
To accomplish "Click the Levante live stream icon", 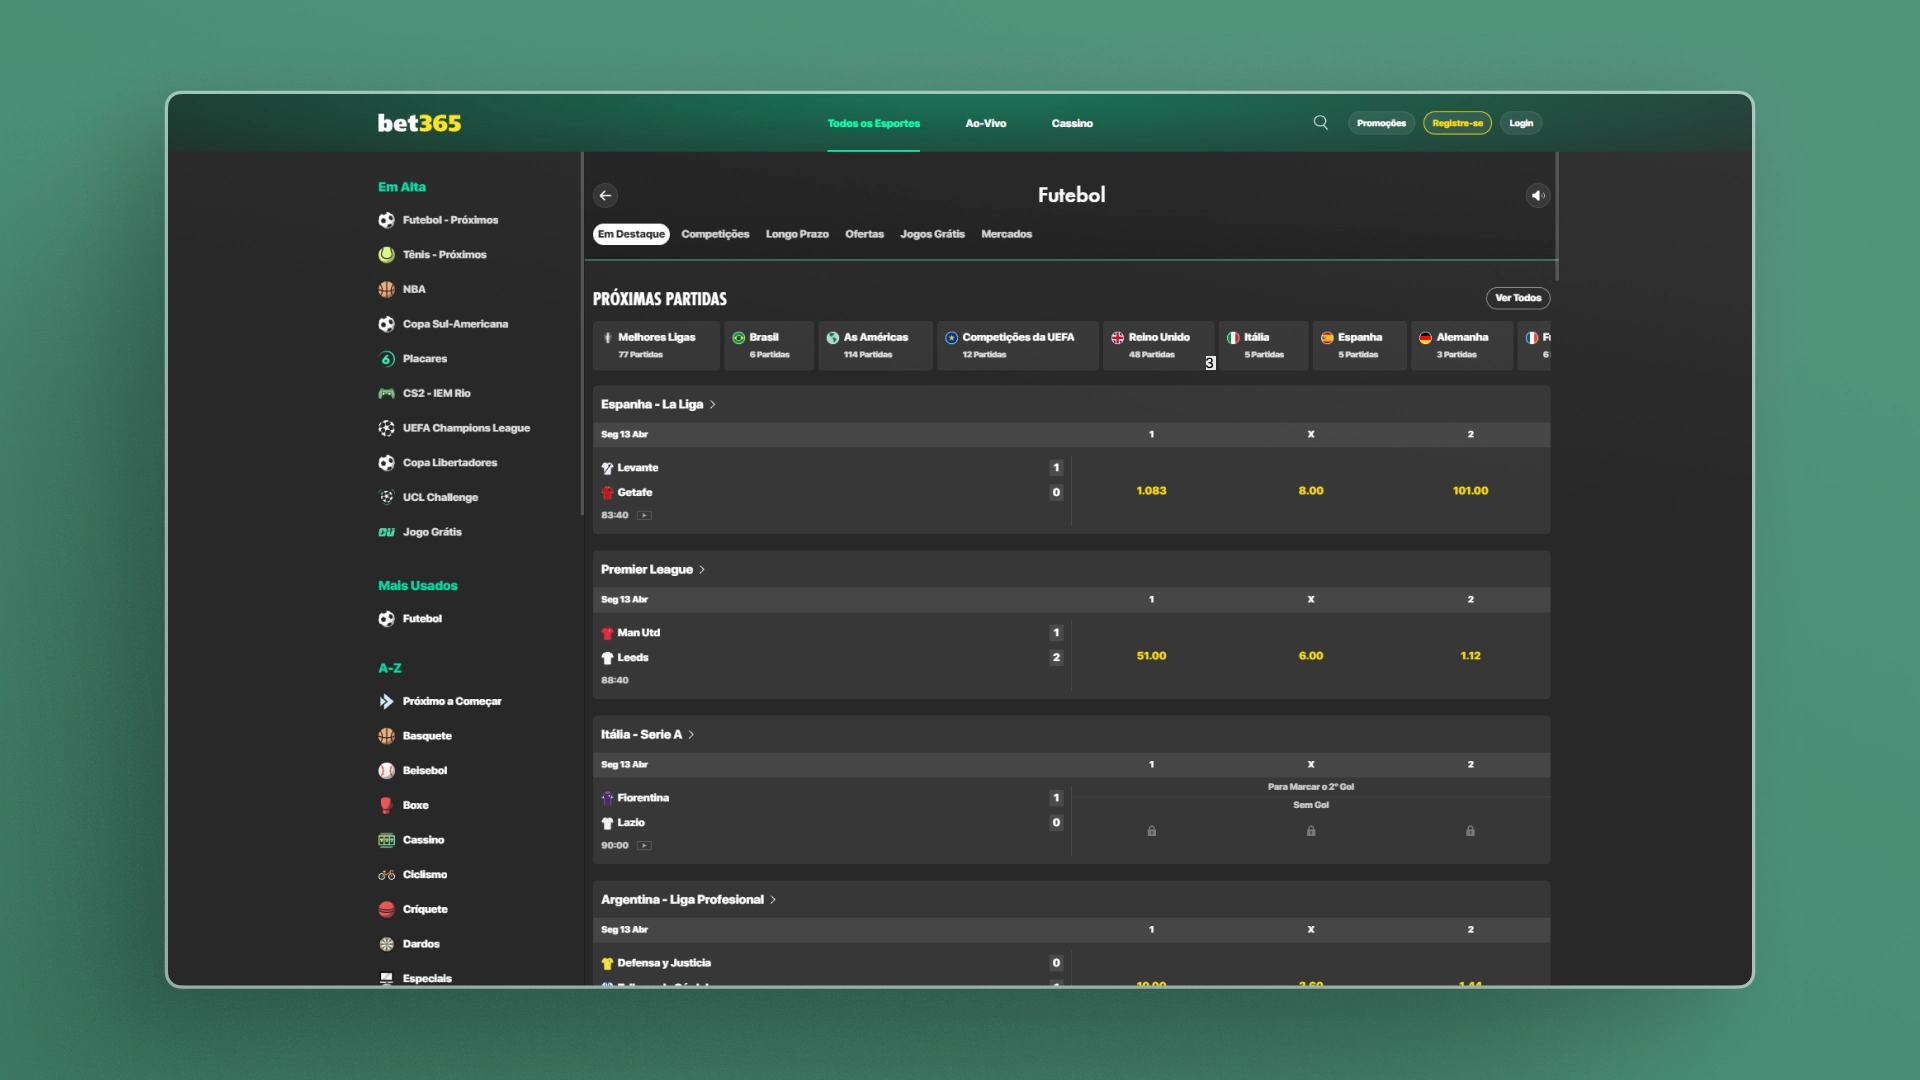I will (644, 516).
